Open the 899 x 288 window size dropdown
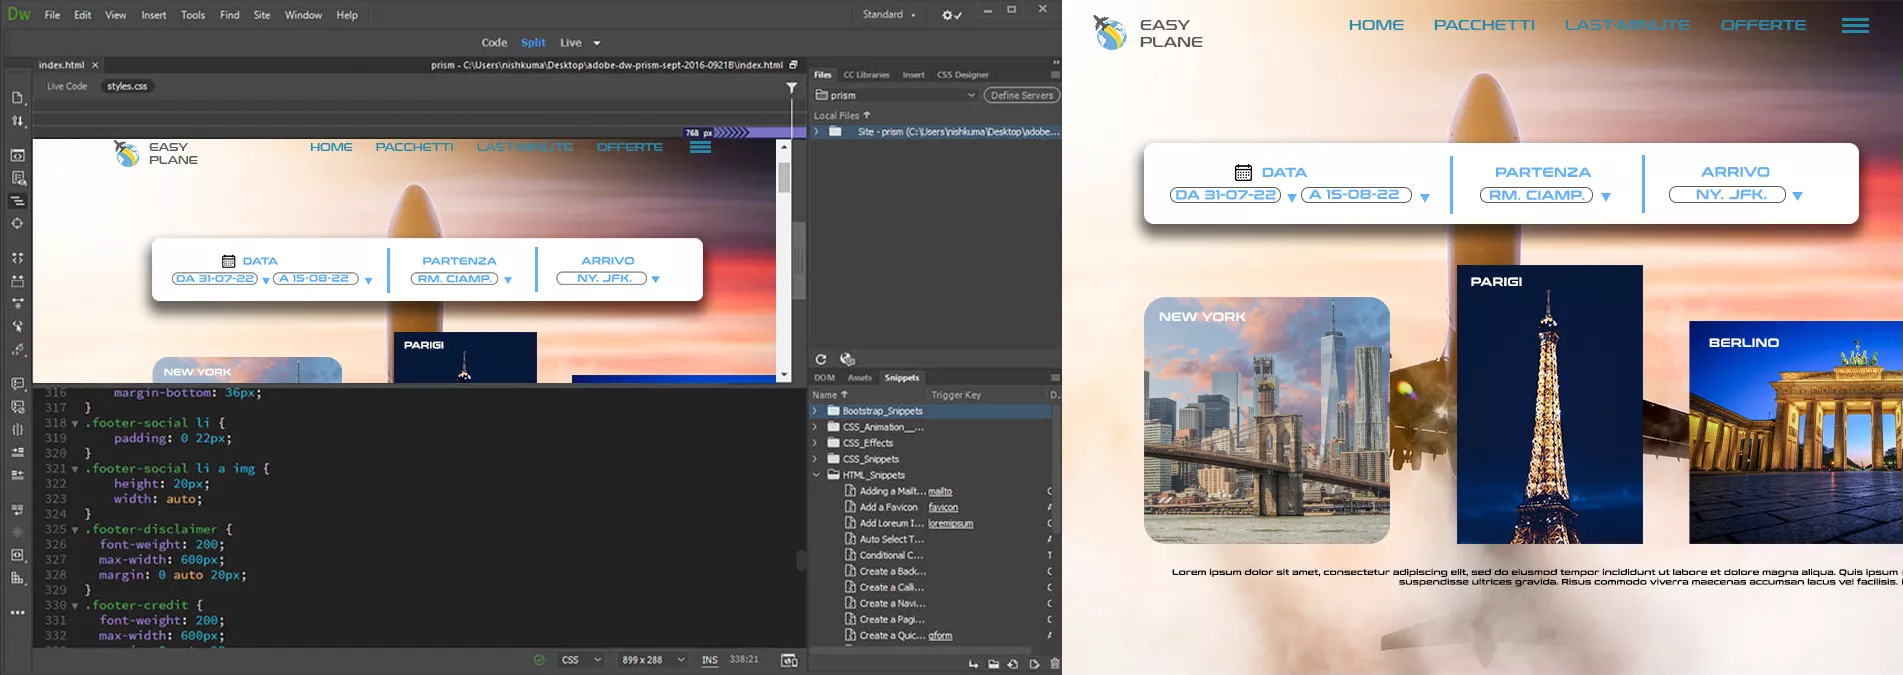Image resolution: width=1903 pixels, height=675 pixels. (653, 660)
